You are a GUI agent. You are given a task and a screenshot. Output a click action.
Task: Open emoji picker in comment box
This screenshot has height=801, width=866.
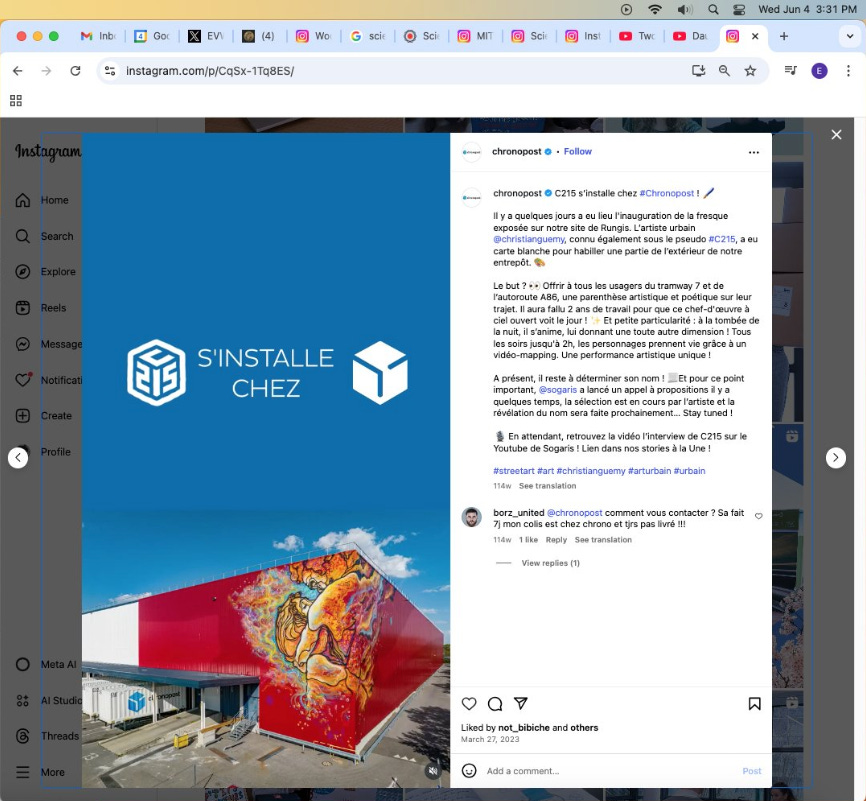(x=469, y=771)
